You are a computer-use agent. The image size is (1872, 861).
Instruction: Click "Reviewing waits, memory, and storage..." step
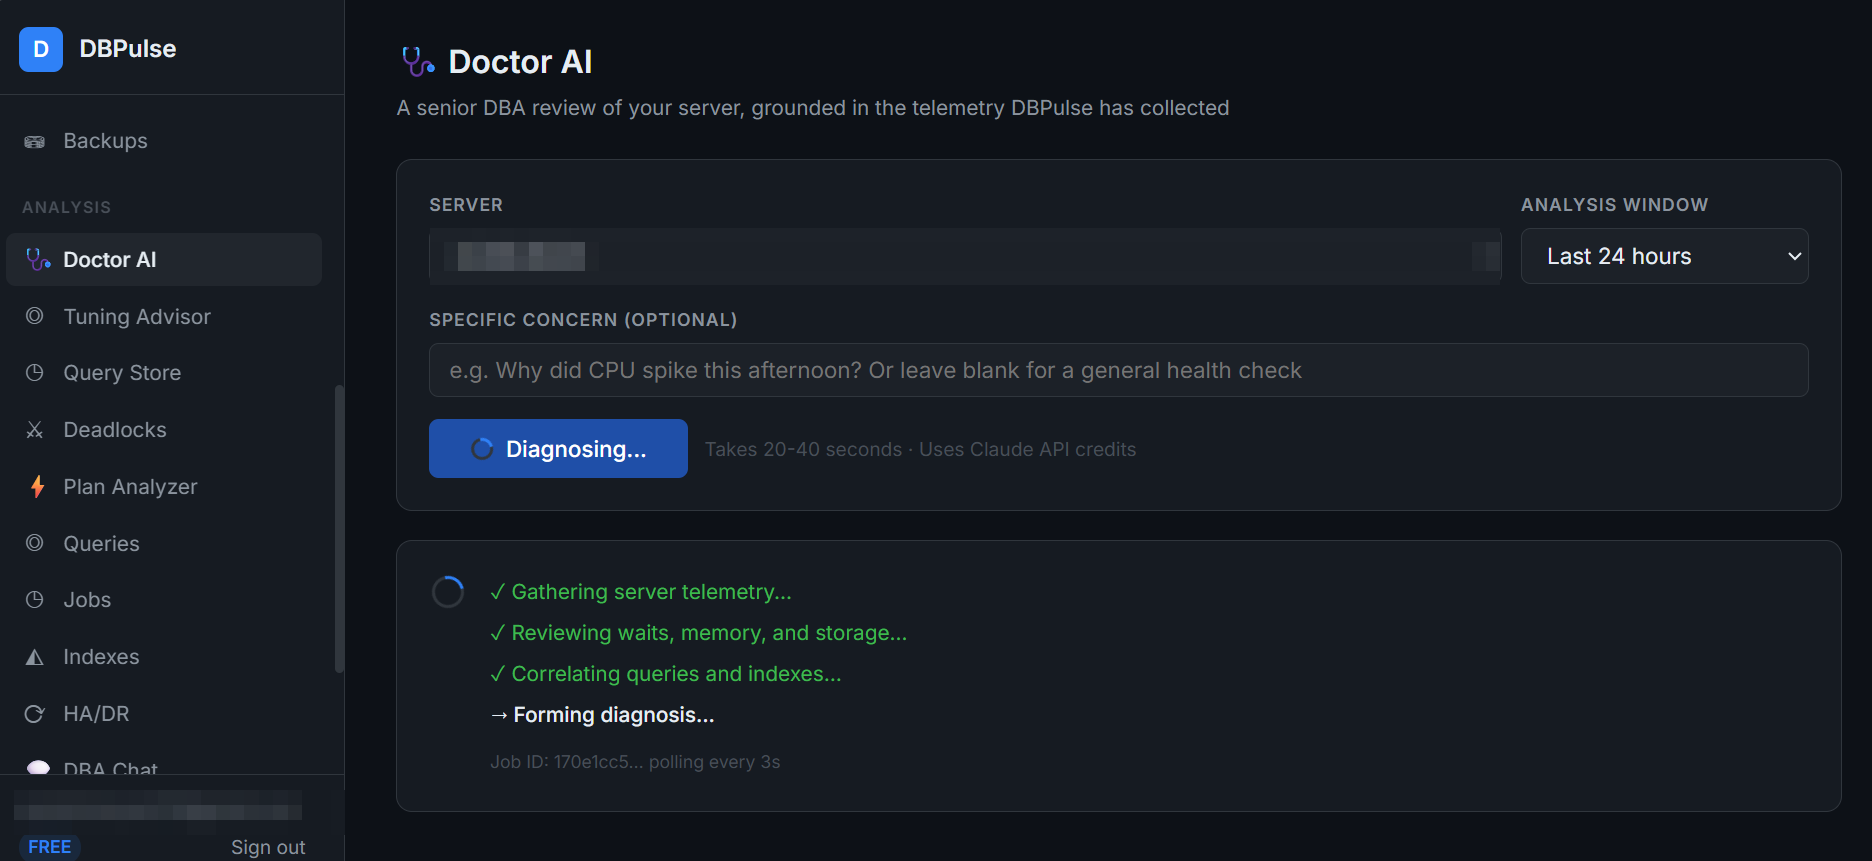699,633
